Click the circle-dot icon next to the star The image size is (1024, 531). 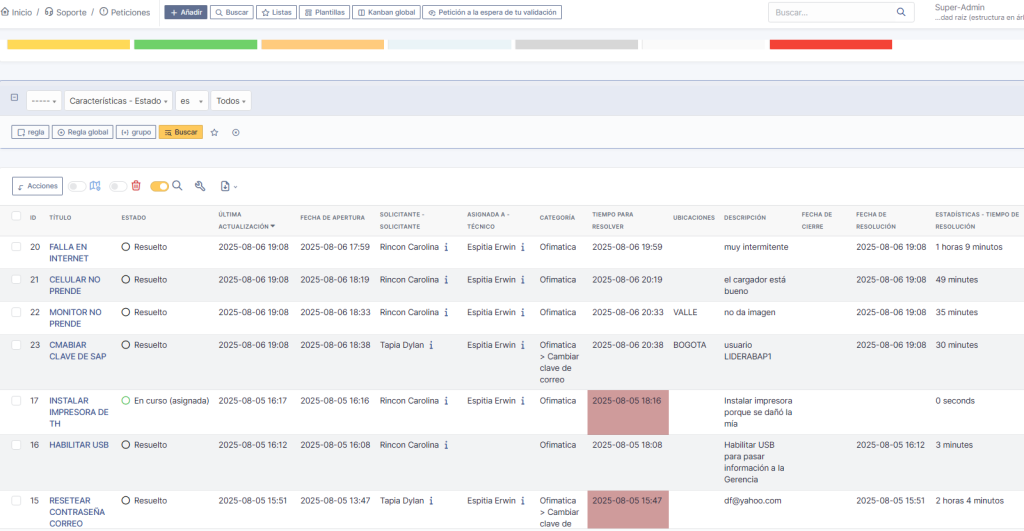pyautogui.click(x=236, y=133)
